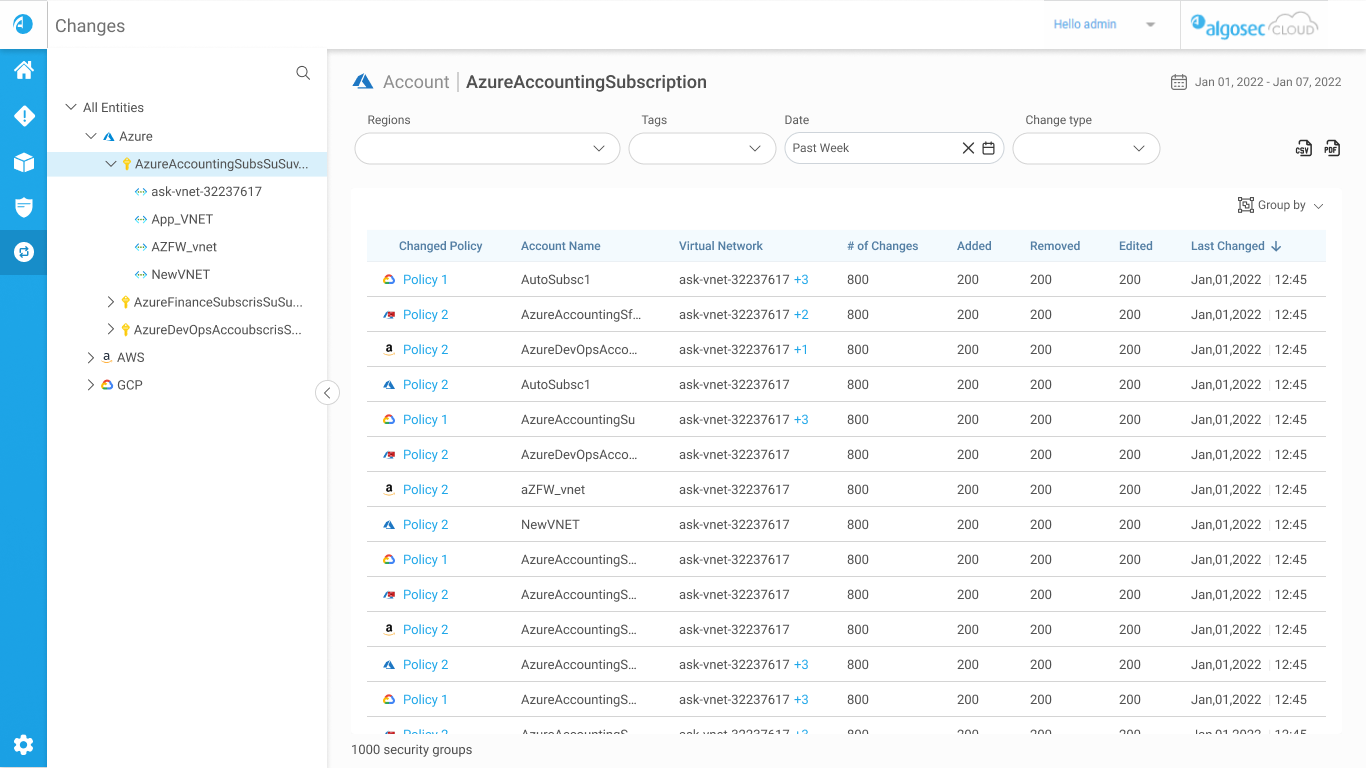
Task: Export table as PDF
Action: pyautogui.click(x=1332, y=148)
